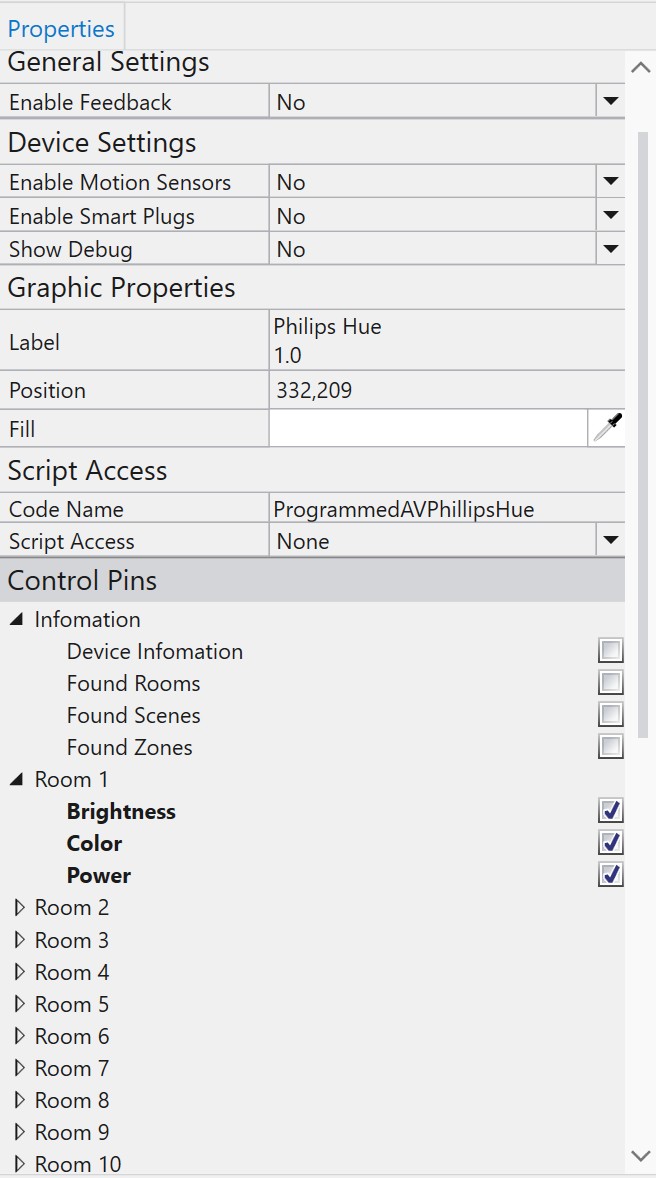656x1178 pixels.
Task: Collapse the Infomation tree group
Action: click(x=17, y=620)
